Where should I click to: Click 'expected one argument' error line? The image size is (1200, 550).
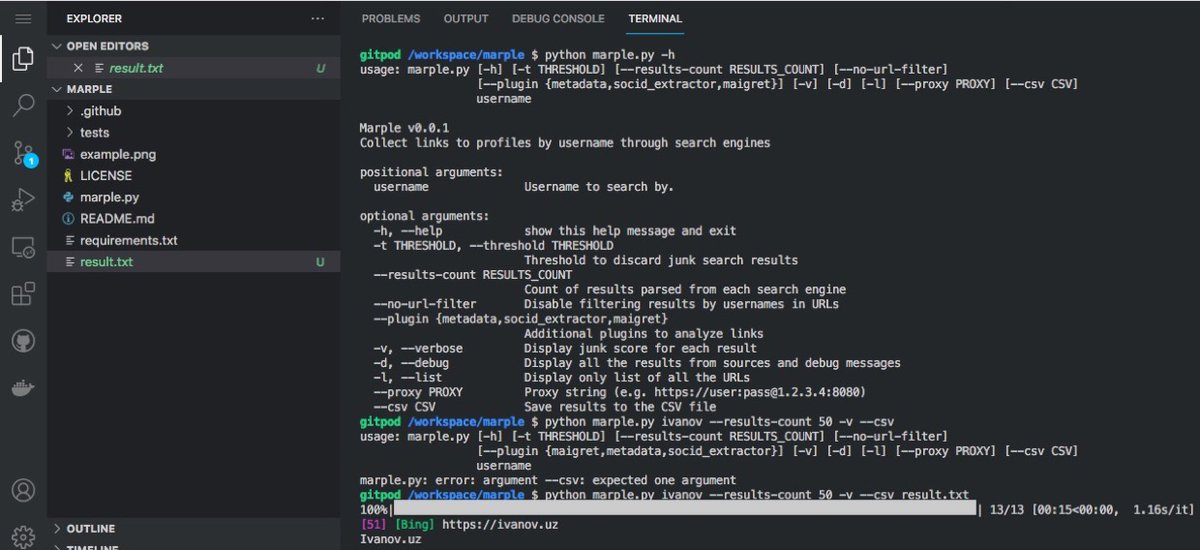548,481
